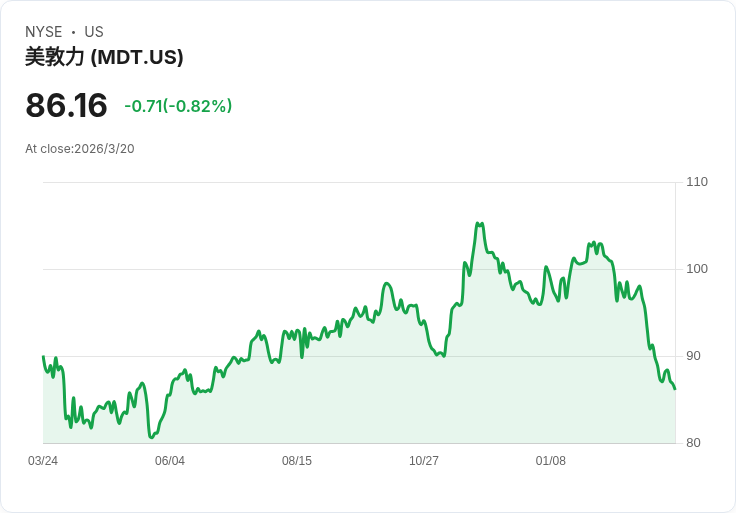Viewport: 736px width, 513px height.
Task: Click the 03/24 date on x-axis
Action: 43,461
